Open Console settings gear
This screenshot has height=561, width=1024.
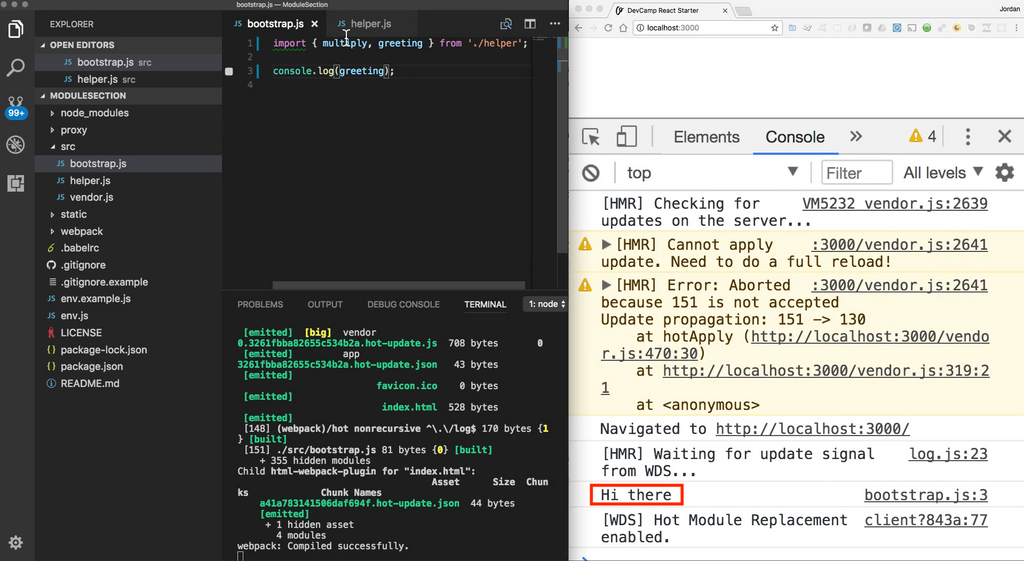point(1004,173)
